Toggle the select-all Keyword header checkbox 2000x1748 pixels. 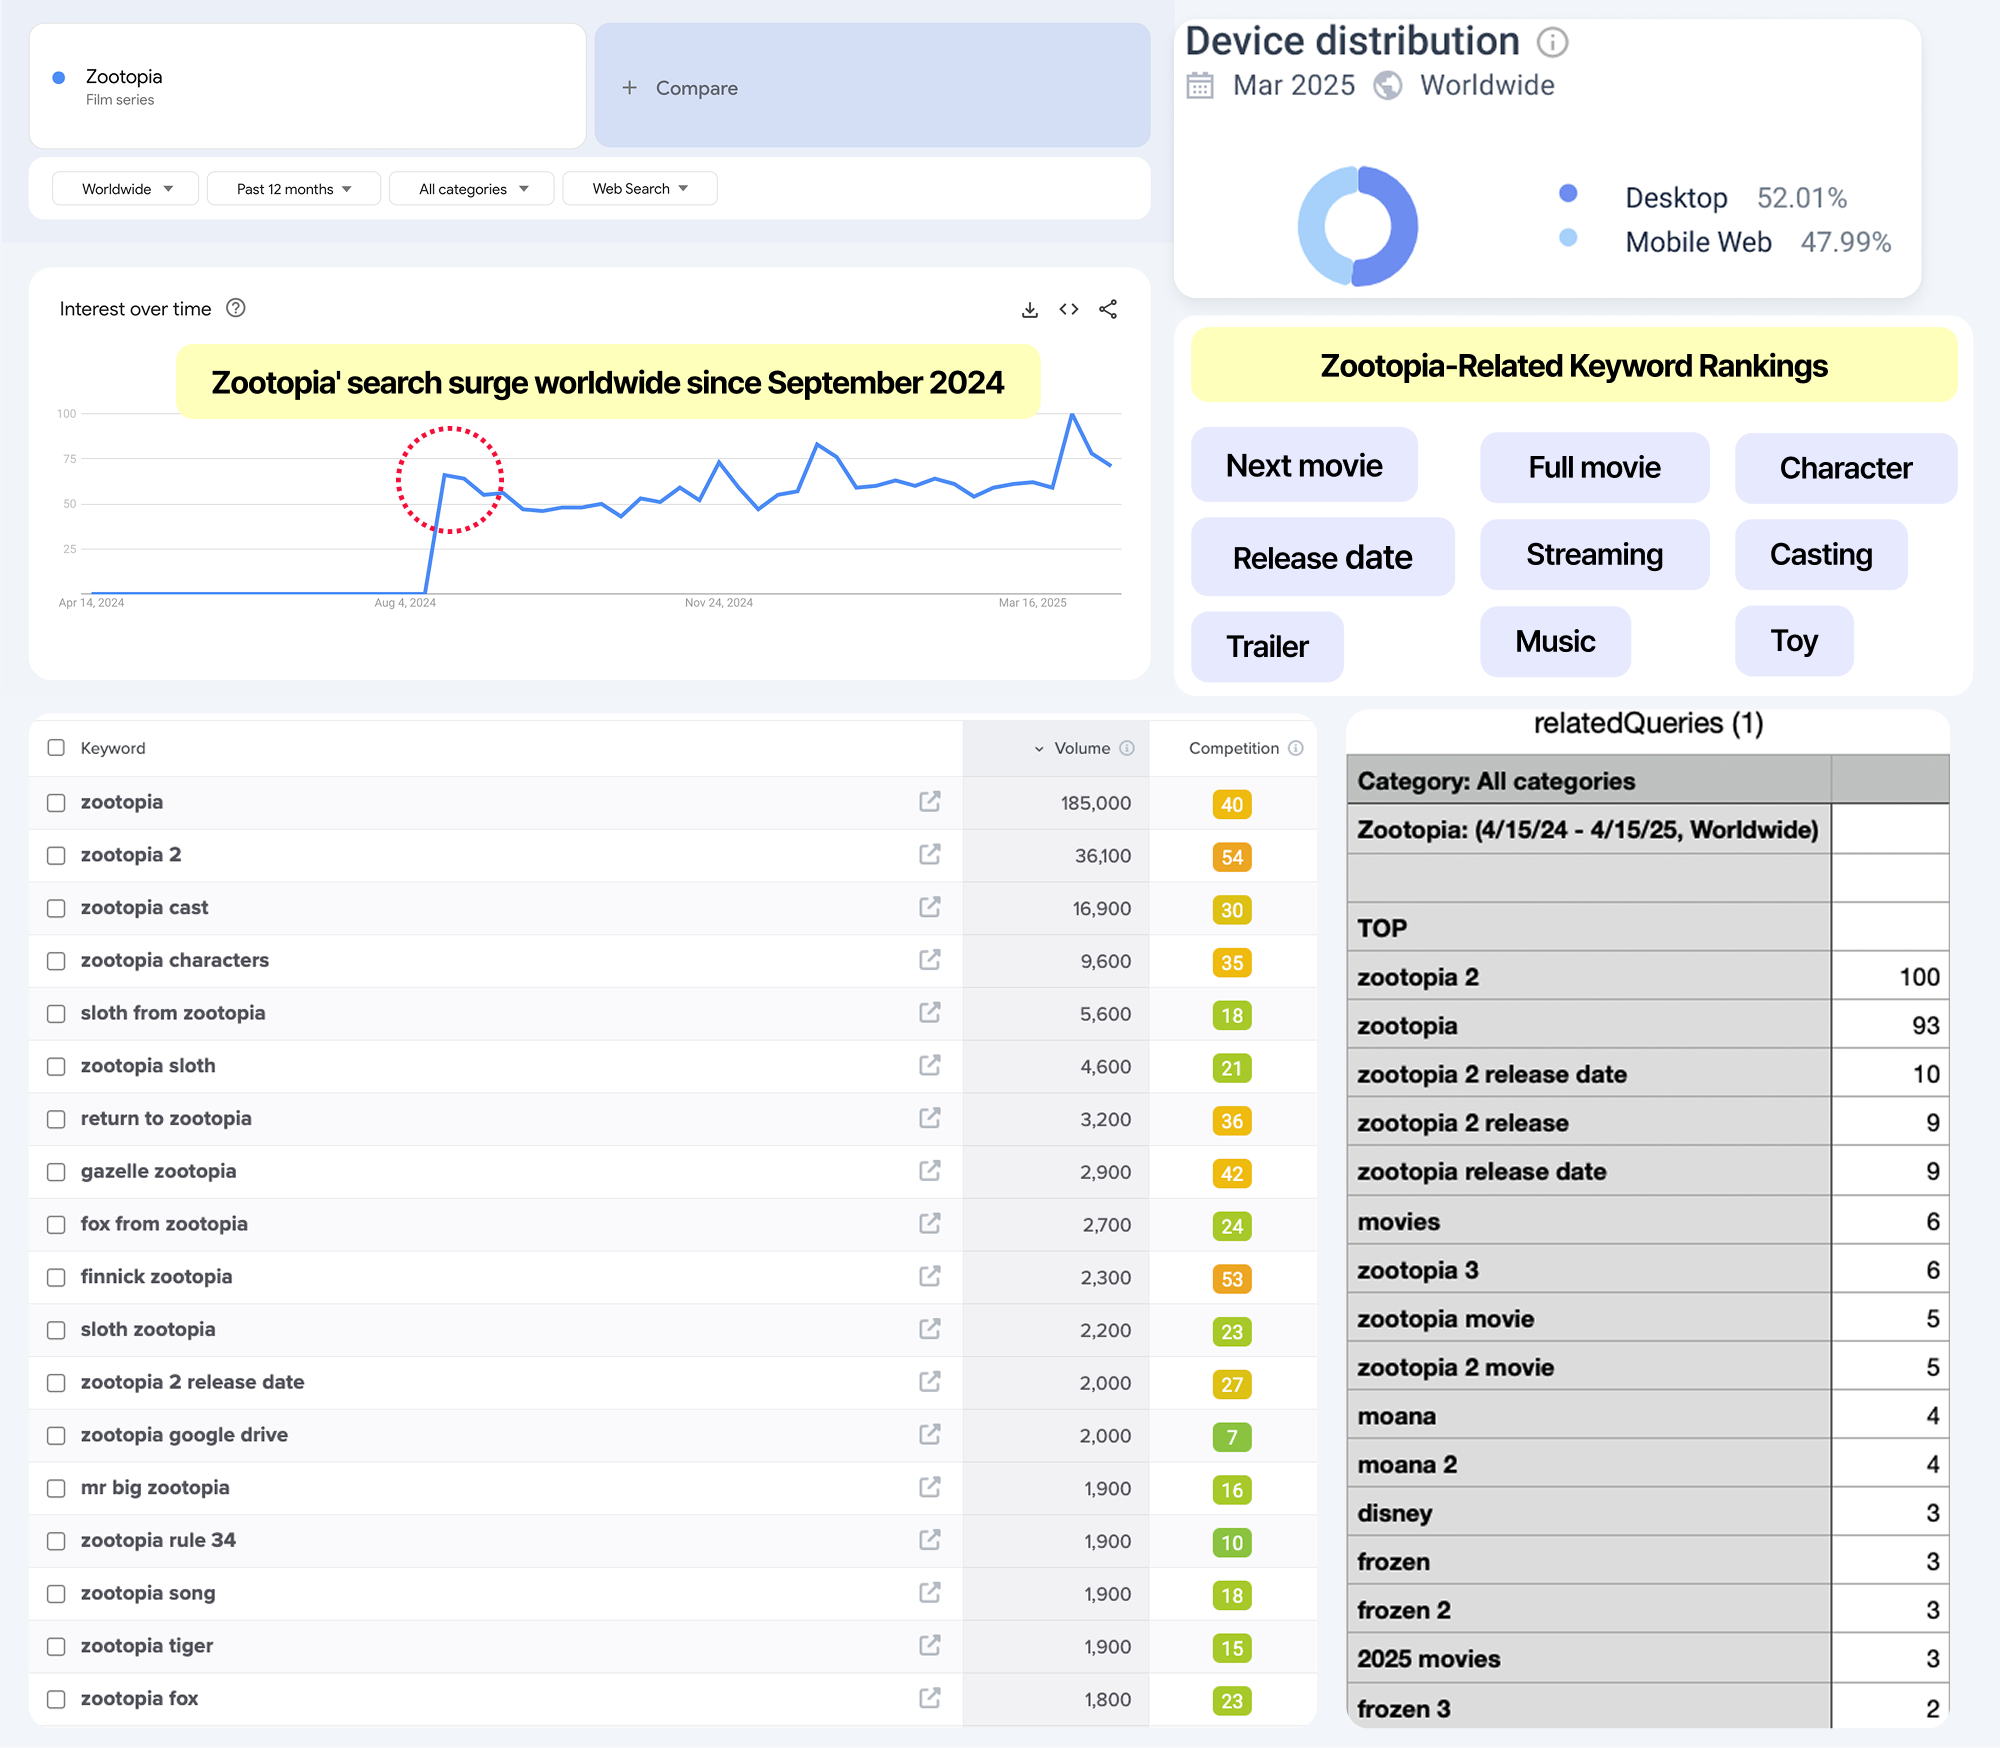coord(57,748)
